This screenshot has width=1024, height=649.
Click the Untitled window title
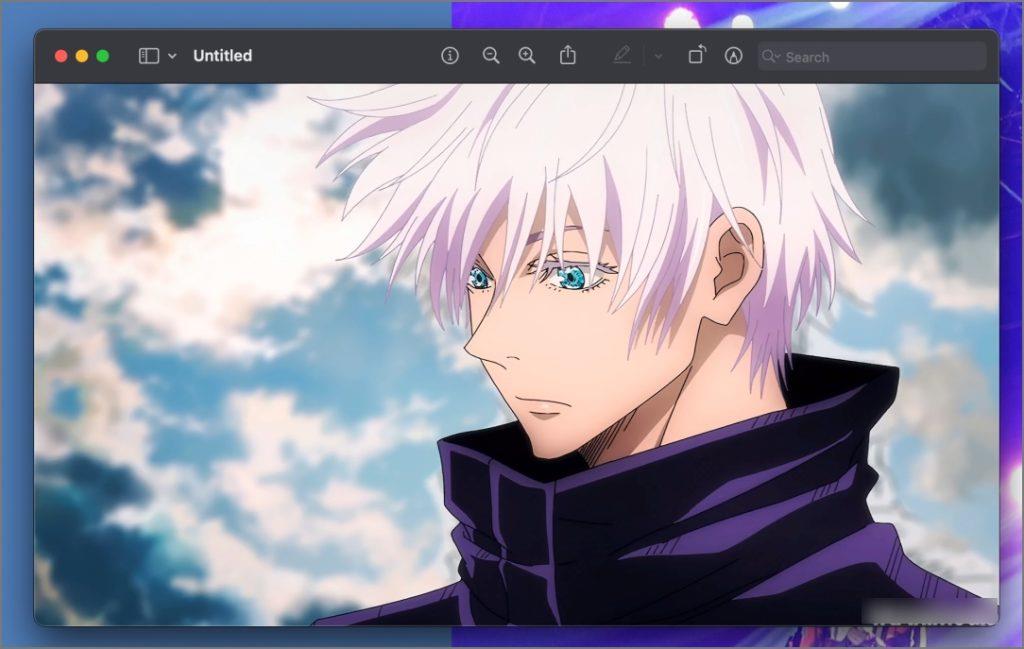coord(223,55)
